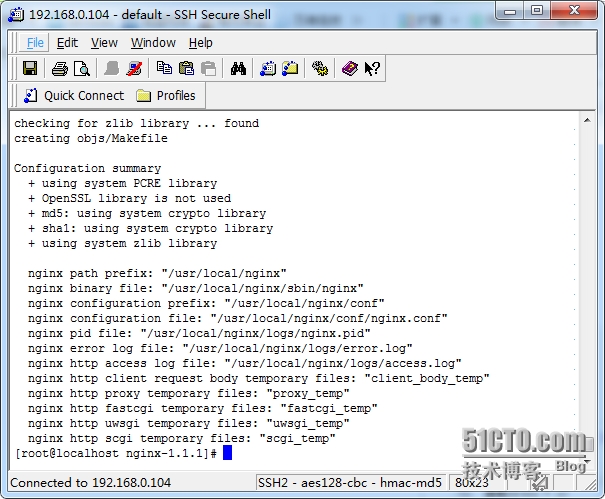Click the terminal scrollbar up arrow
Viewport: 605px width, 499px height.
pyautogui.click(x=587, y=120)
